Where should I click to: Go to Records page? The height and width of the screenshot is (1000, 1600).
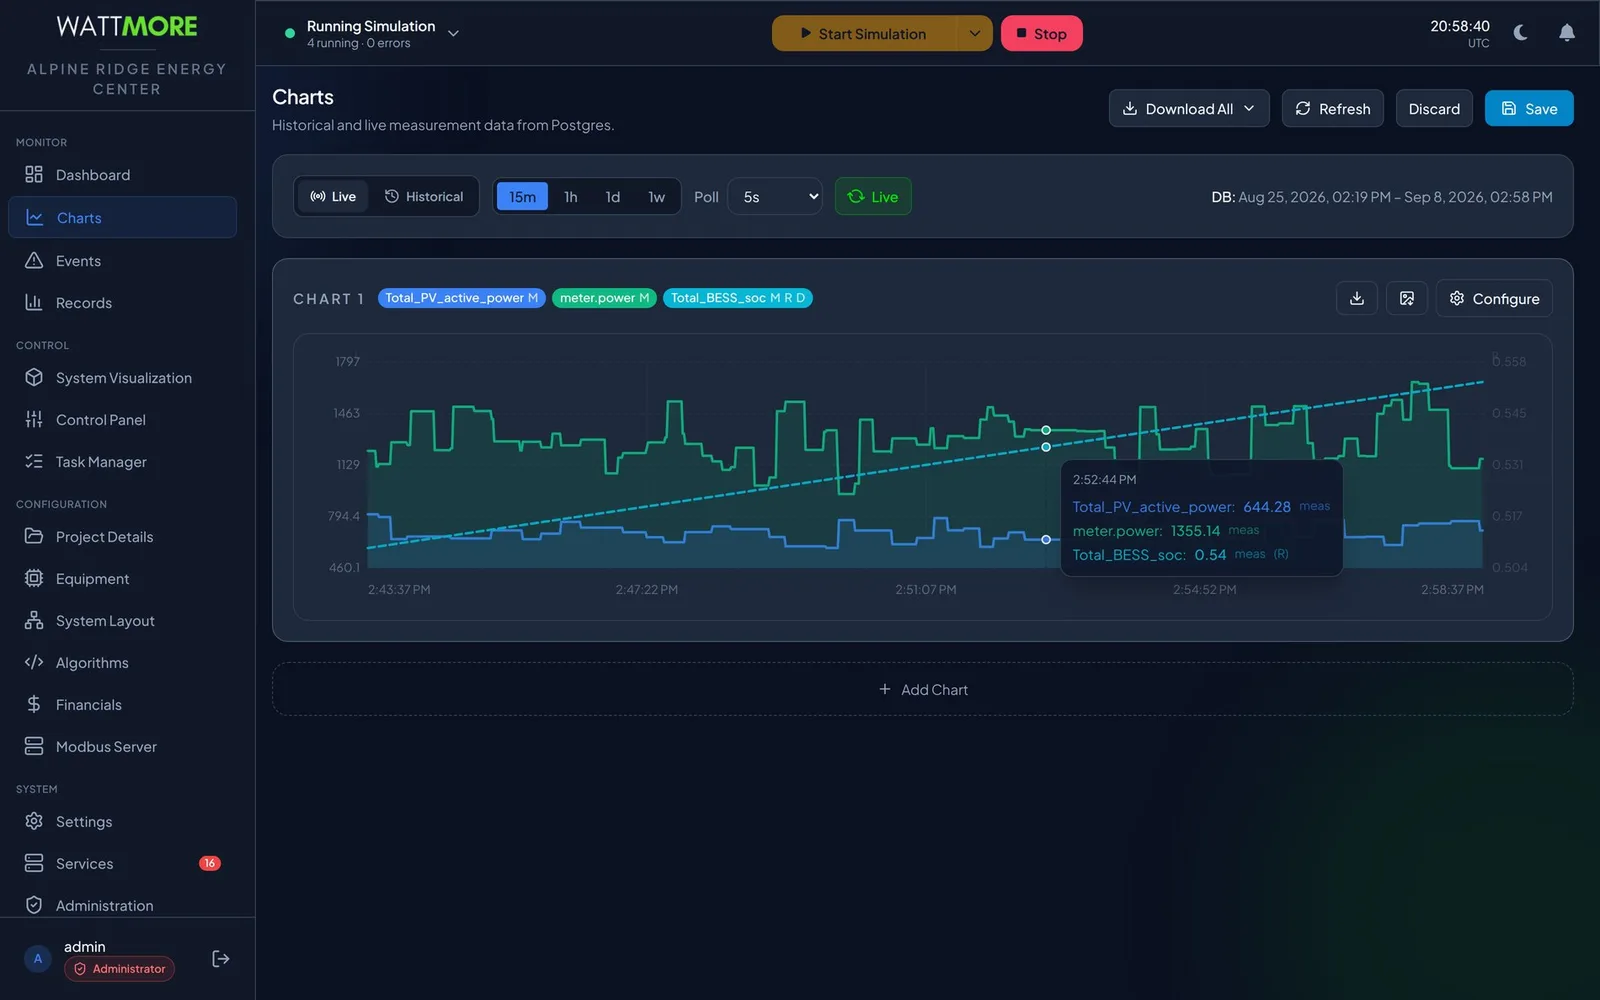[122, 303]
